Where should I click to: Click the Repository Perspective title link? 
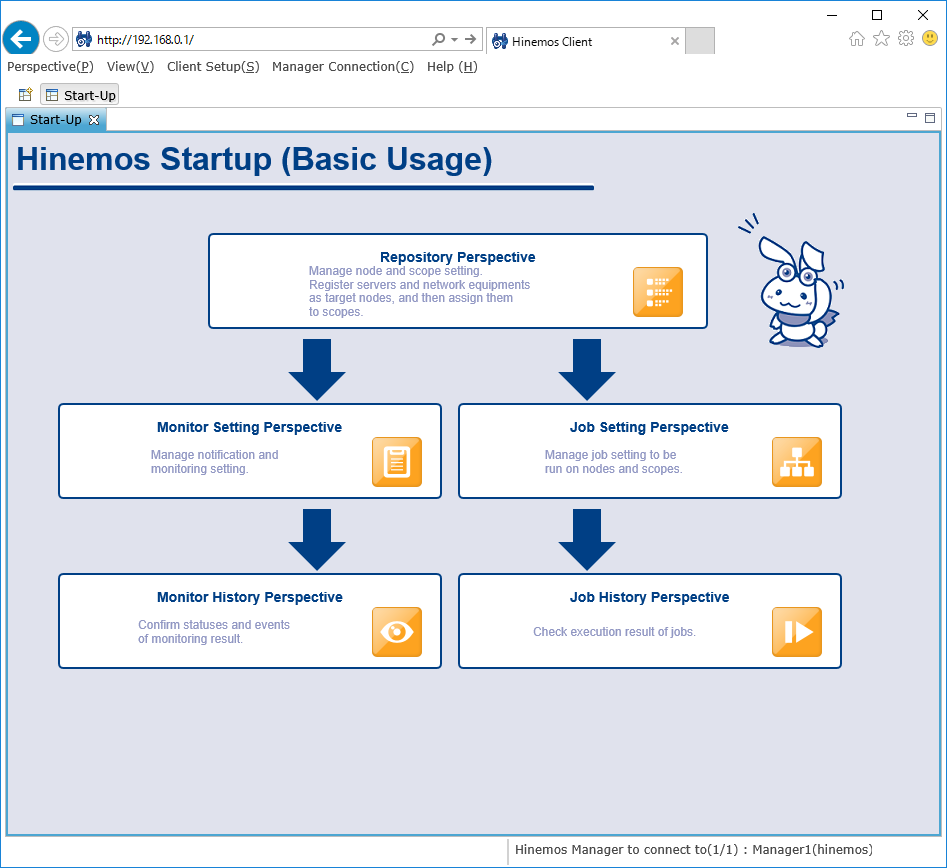click(457, 257)
